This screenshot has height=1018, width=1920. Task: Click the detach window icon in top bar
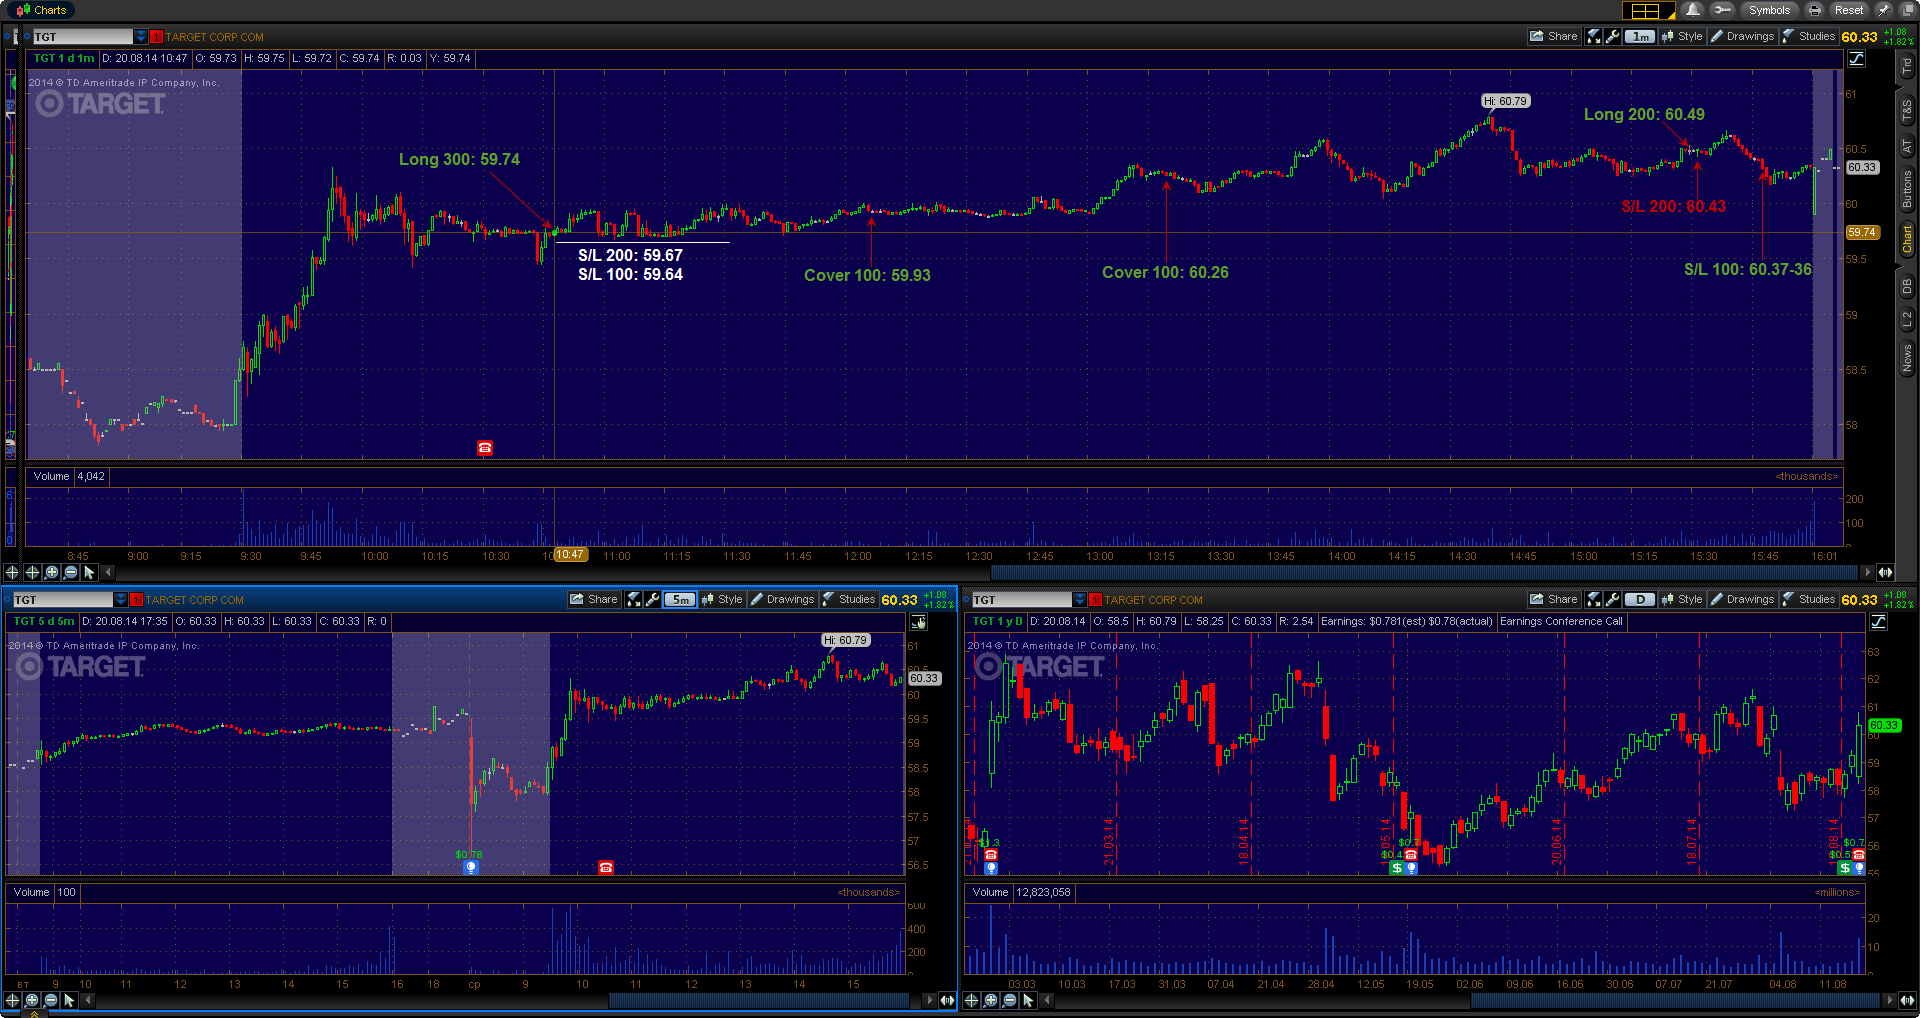1906,10
